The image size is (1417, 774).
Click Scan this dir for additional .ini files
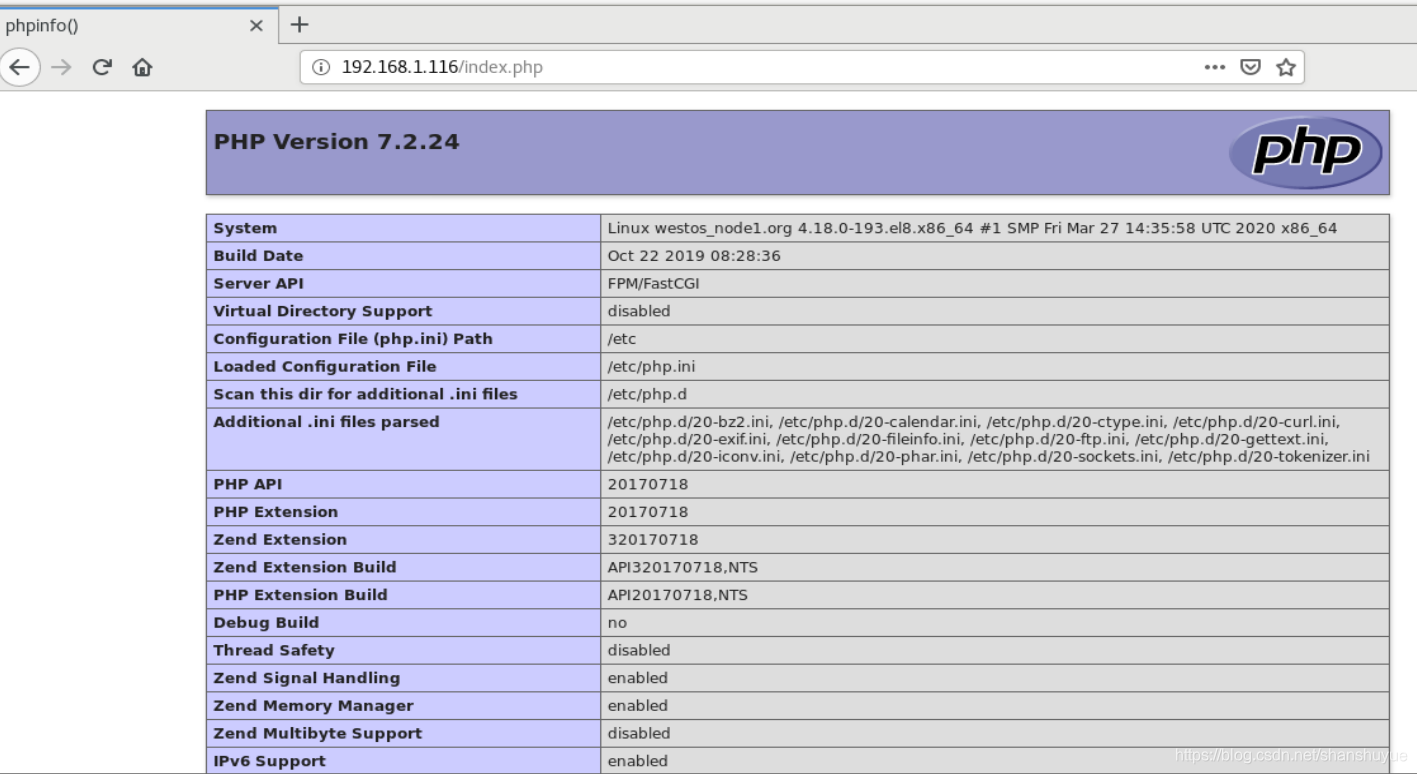coord(365,394)
